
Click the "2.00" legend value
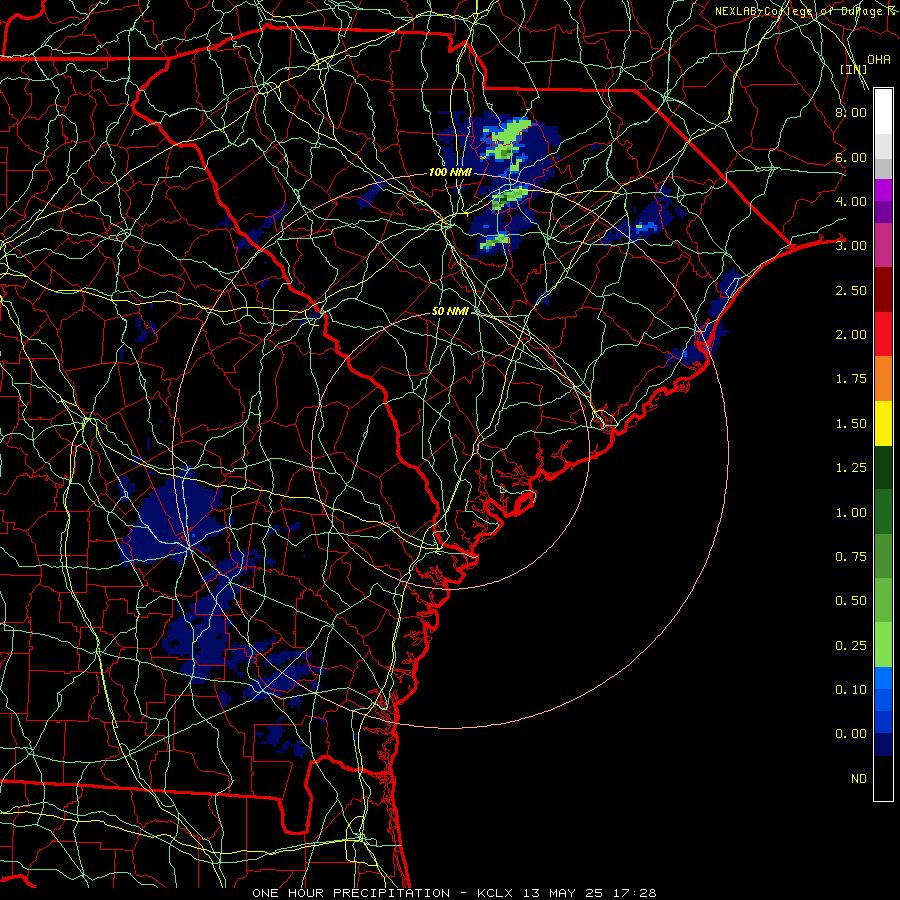[851, 335]
